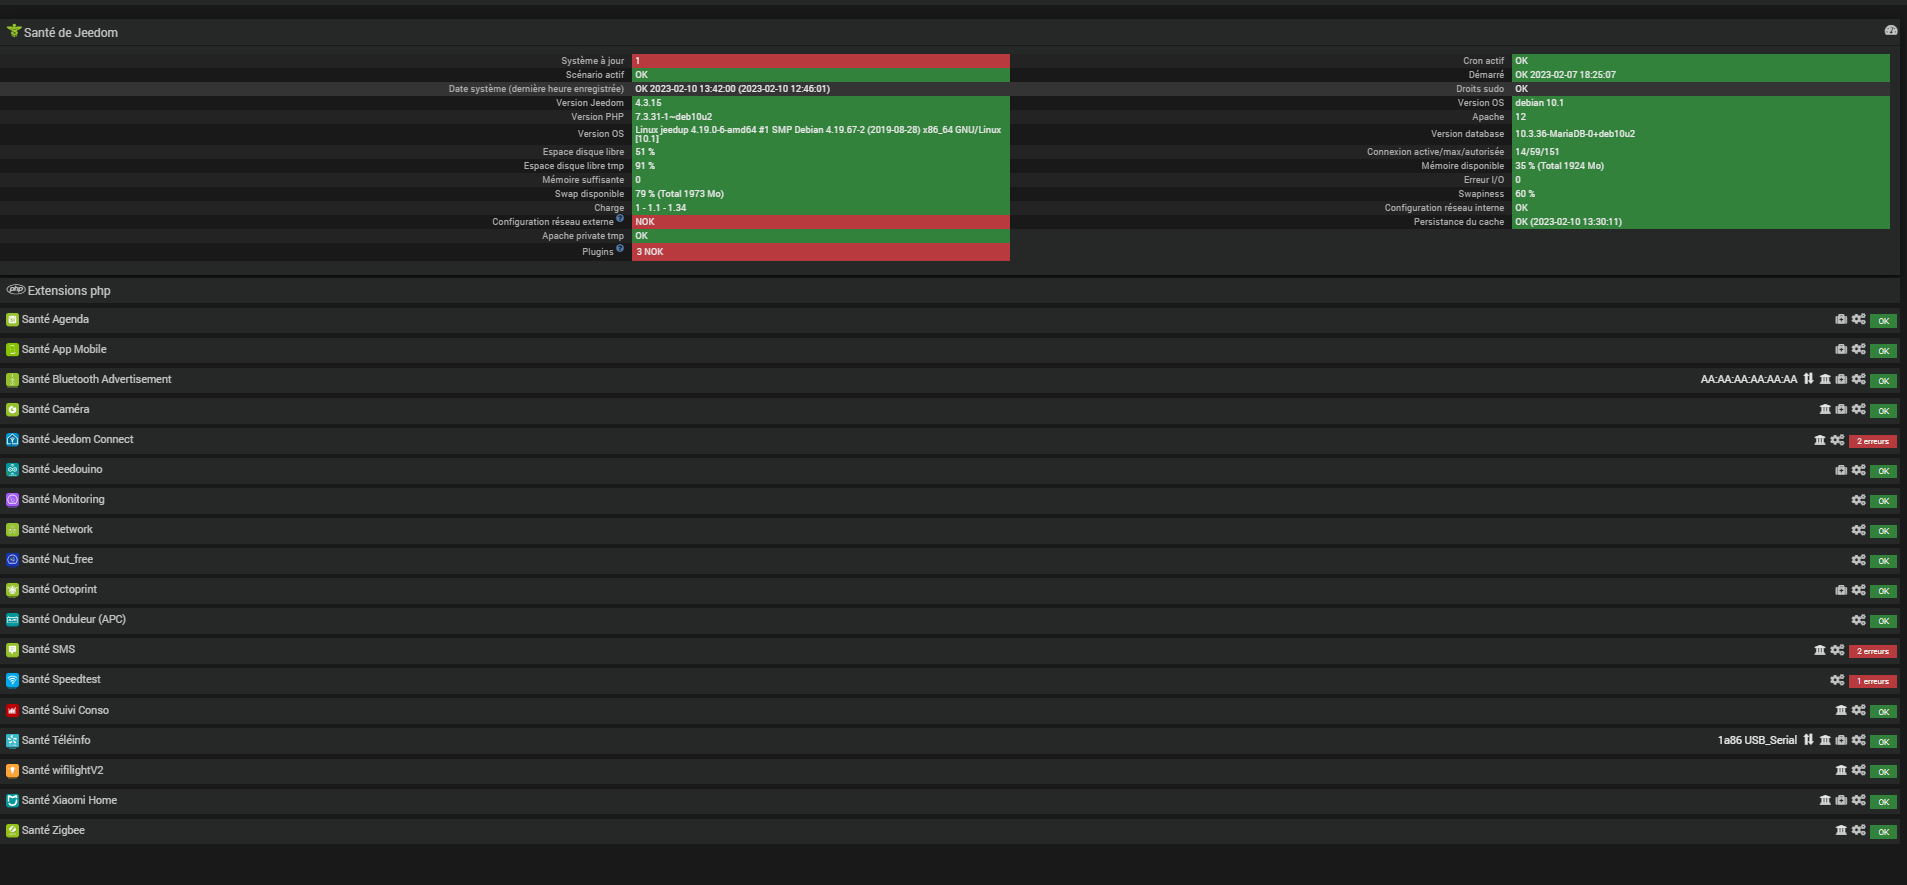
Task: Open the medkit icon in Bluetooth Advertisement row
Action: pos(1841,380)
